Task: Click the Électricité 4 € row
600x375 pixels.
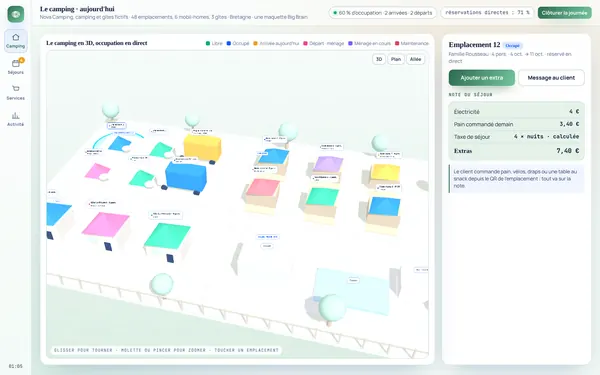Action: pyautogui.click(x=516, y=112)
